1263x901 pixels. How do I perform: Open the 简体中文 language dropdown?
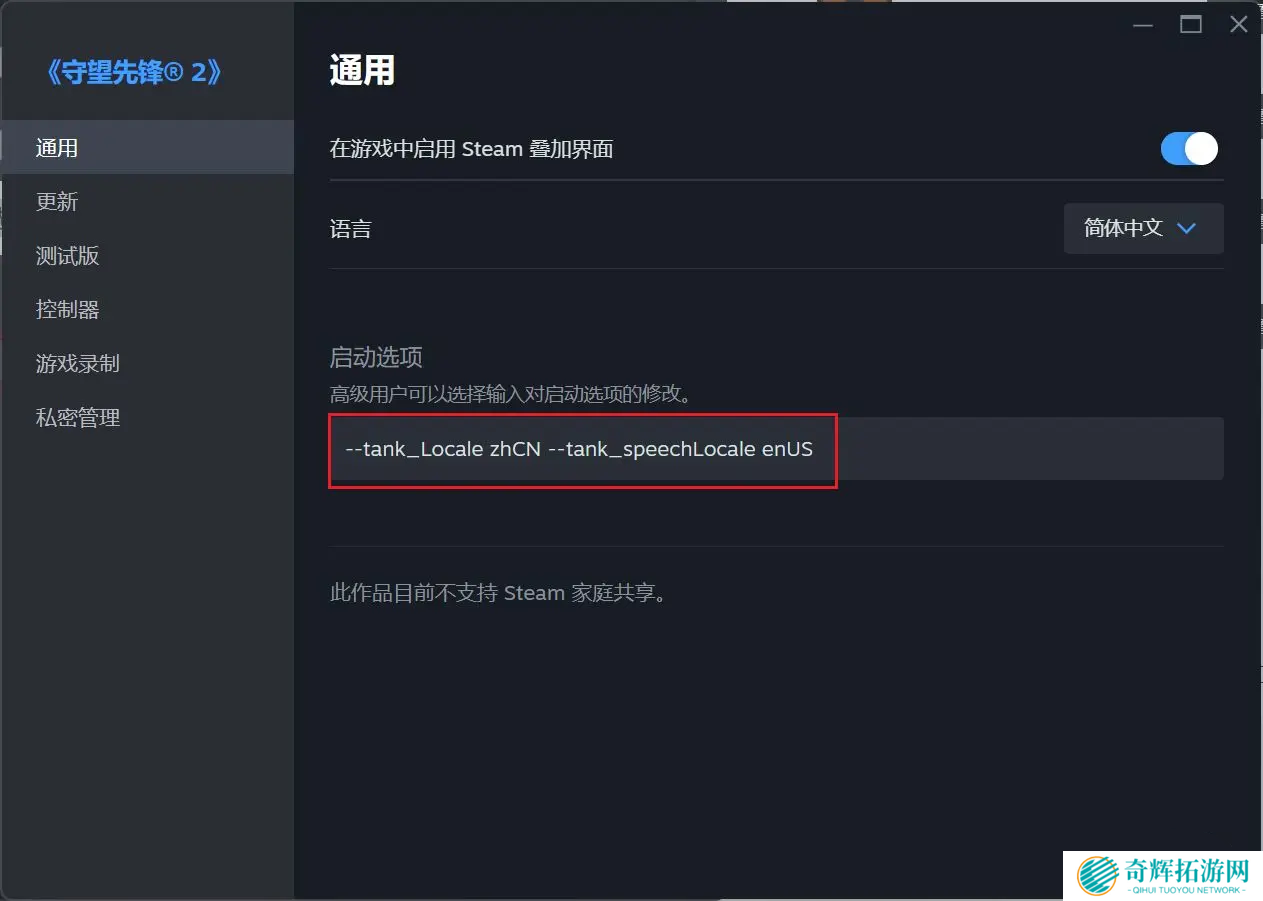[x=1143, y=228]
